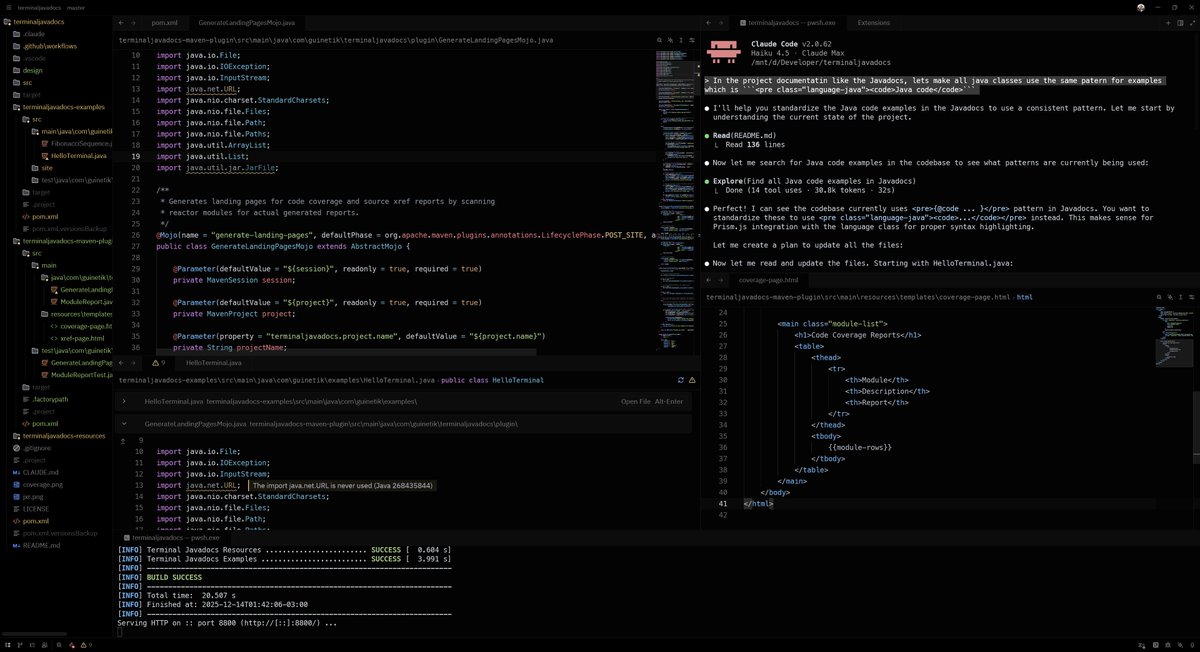Screen dimensions: 1200x652
Task: Open the application hamburger menu
Action: 9,7
